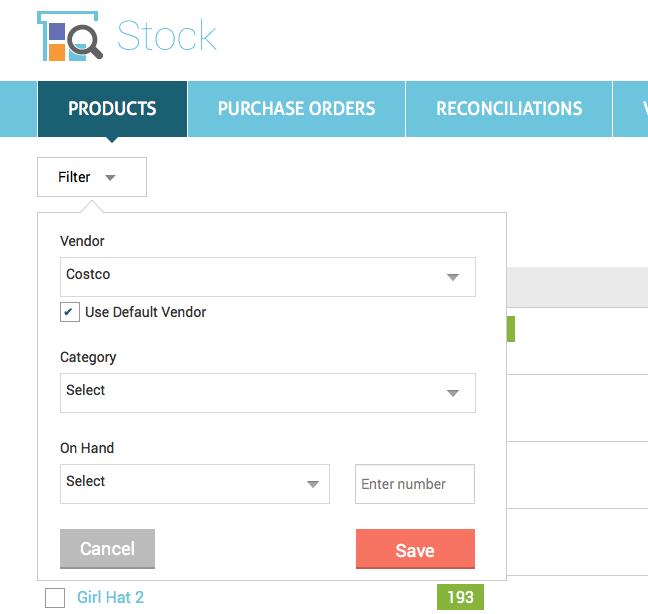Viewport: 648px width, 614px height.
Task: Uncheck Use Default Vendor checkbox
Action: [70, 312]
